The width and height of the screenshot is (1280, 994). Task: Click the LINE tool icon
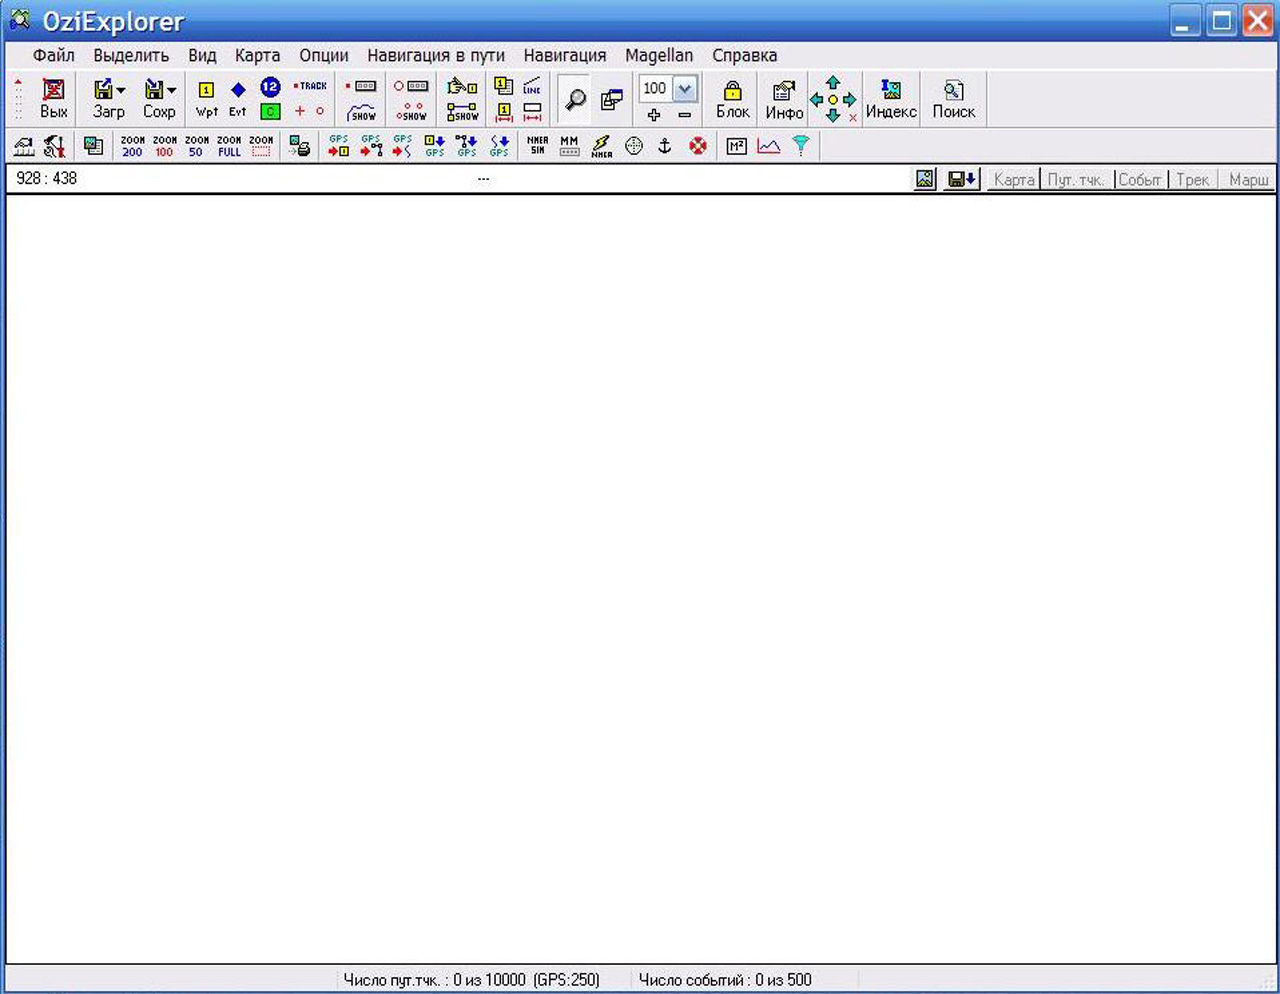pyautogui.click(x=532, y=87)
